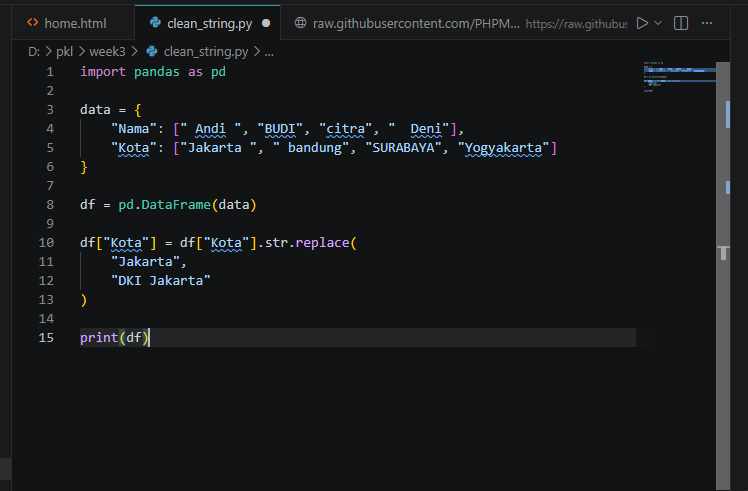Image resolution: width=748 pixels, height=491 pixels.
Task: Click line number 15 in the gutter
Action: (x=46, y=338)
